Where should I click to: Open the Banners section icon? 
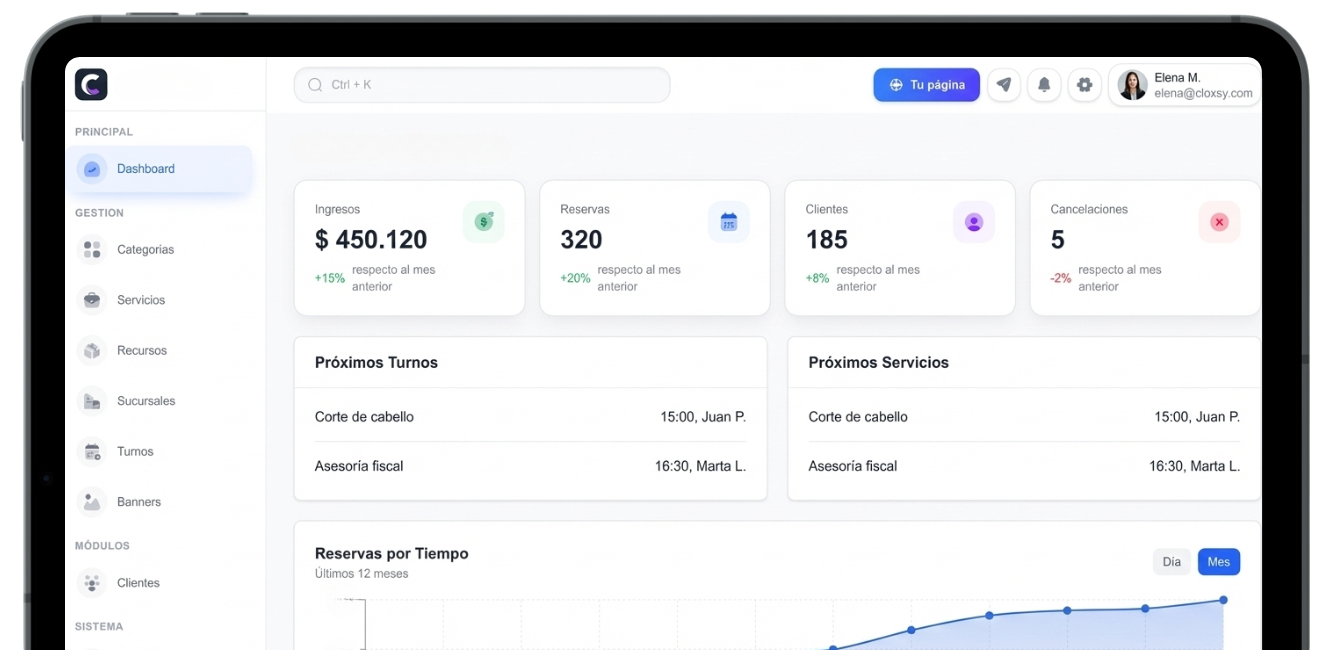pos(91,501)
